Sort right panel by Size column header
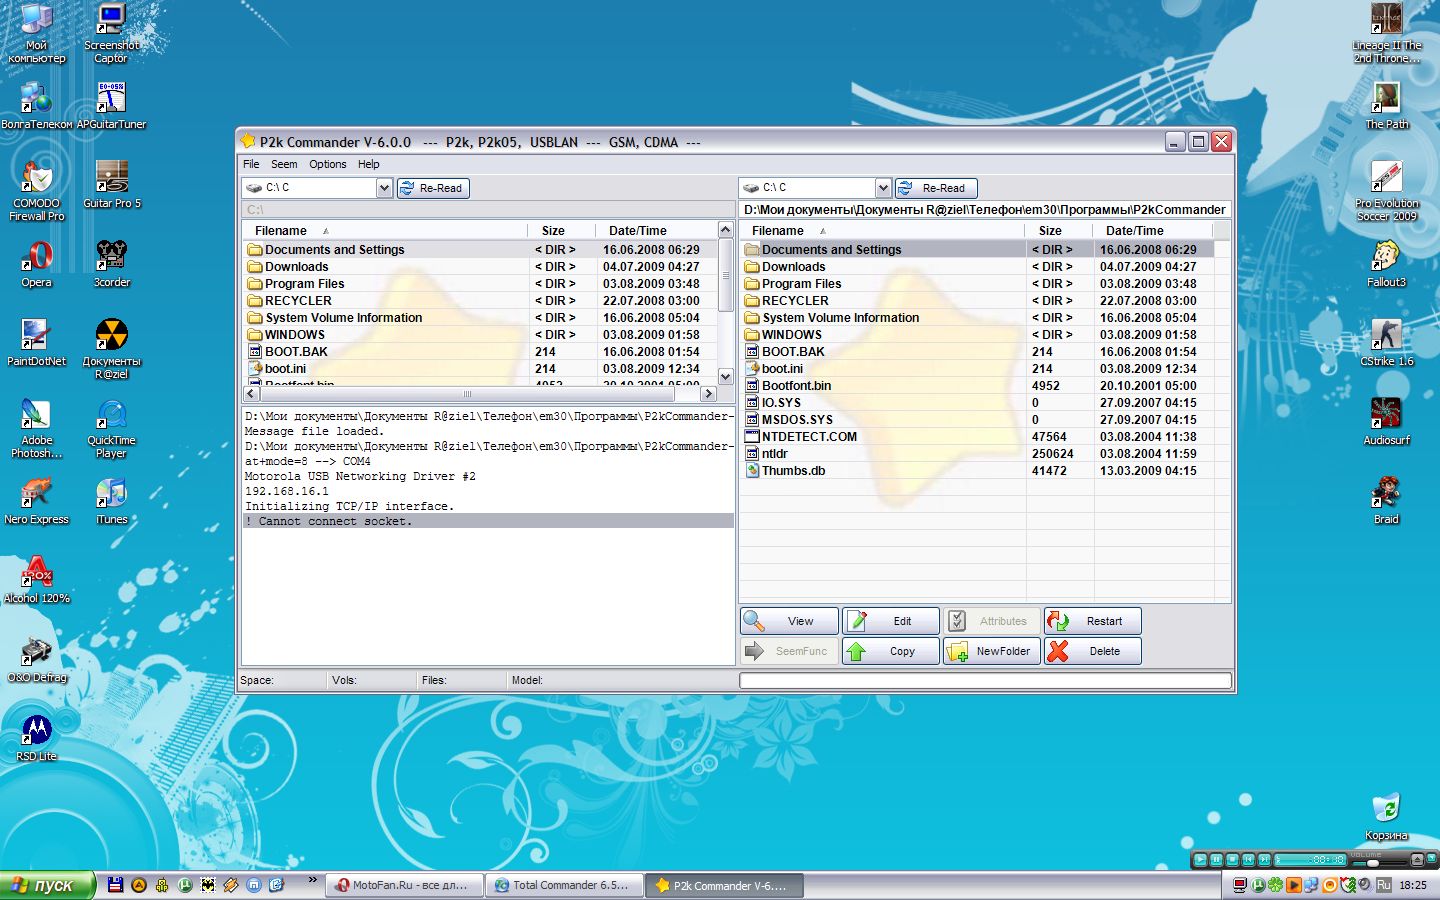Image resolution: width=1440 pixels, height=900 pixels. 1059,231
